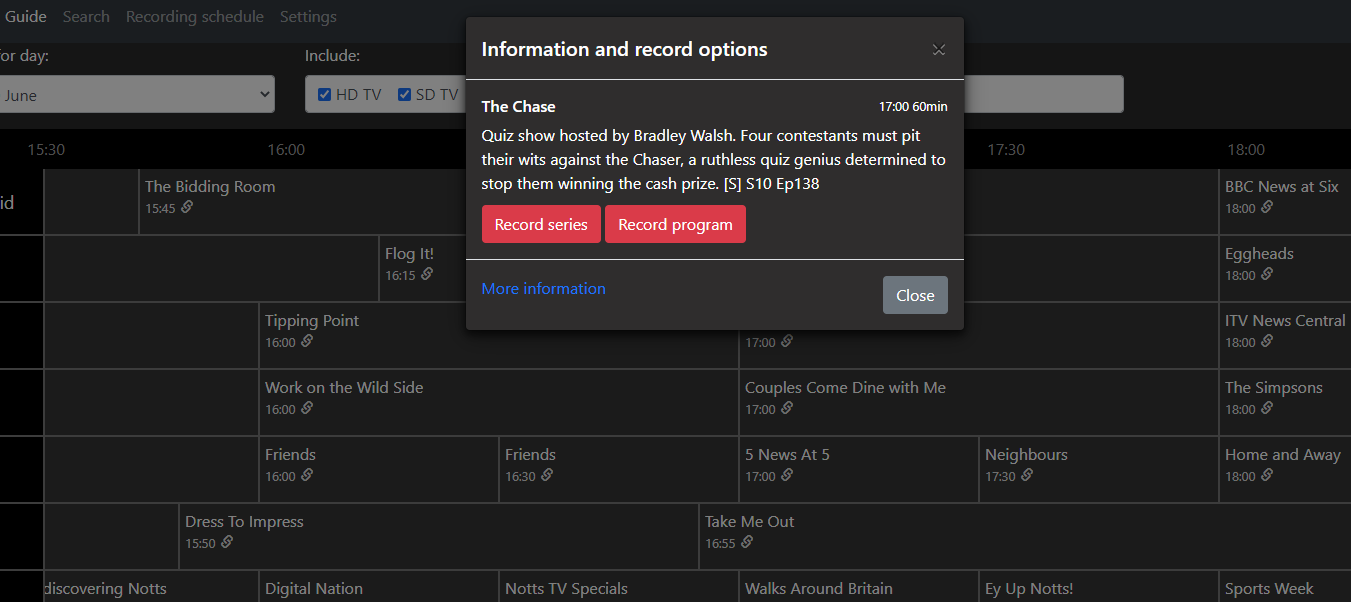Viewport: 1351px width, 602px height.
Task: Open the Guide menu item
Action: (x=26, y=17)
